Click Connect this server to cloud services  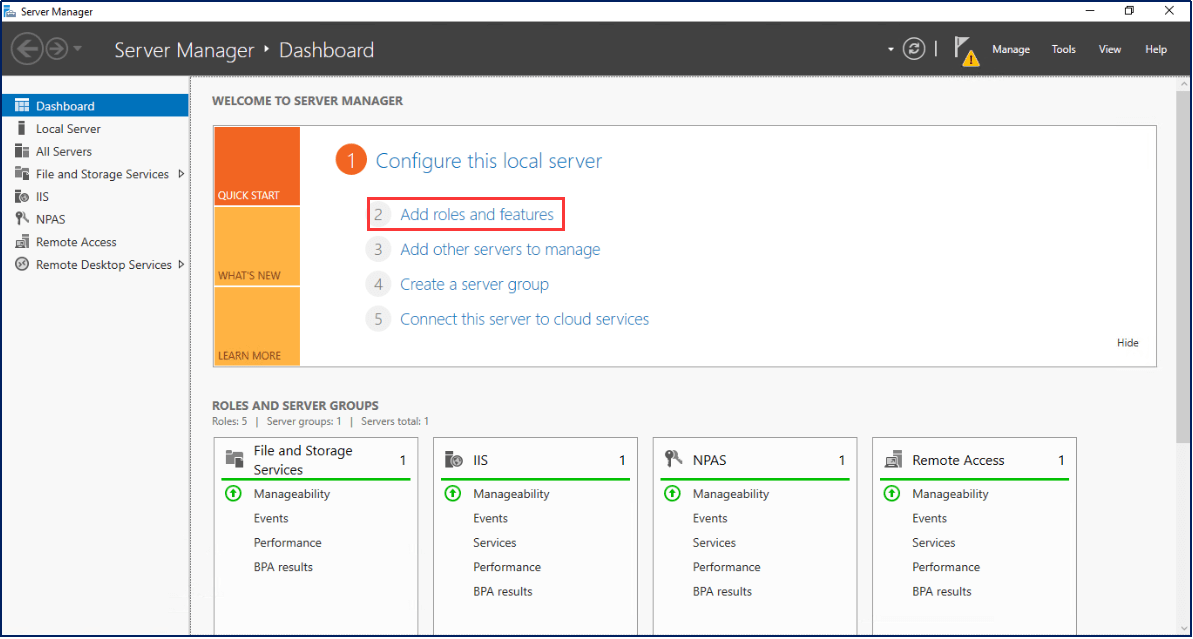tap(524, 319)
